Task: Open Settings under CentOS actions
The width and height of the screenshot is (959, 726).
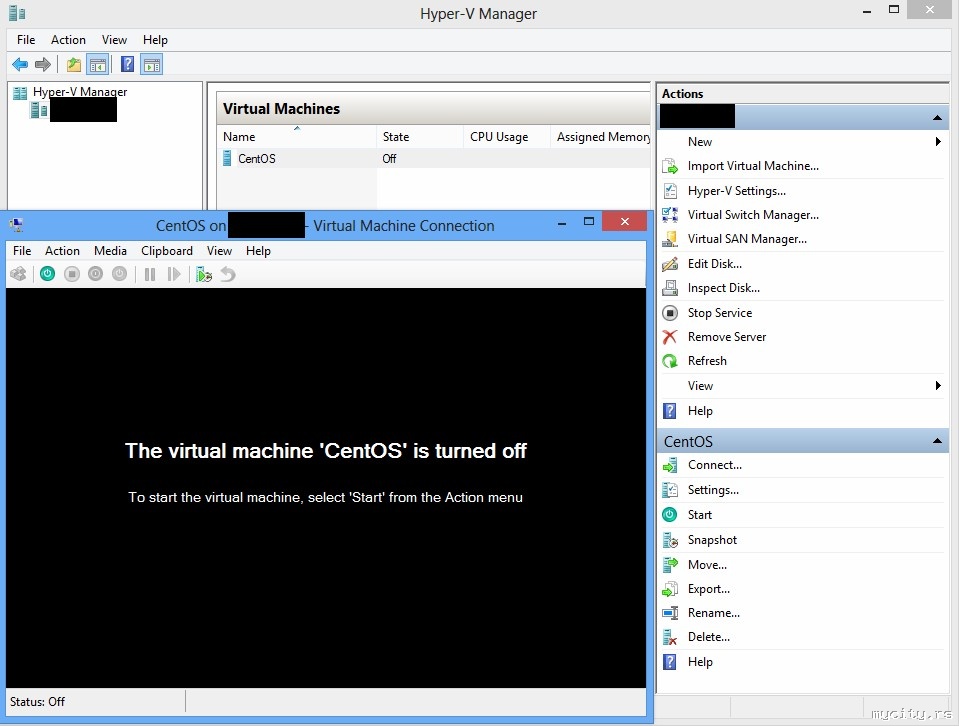Action: coord(713,490)
